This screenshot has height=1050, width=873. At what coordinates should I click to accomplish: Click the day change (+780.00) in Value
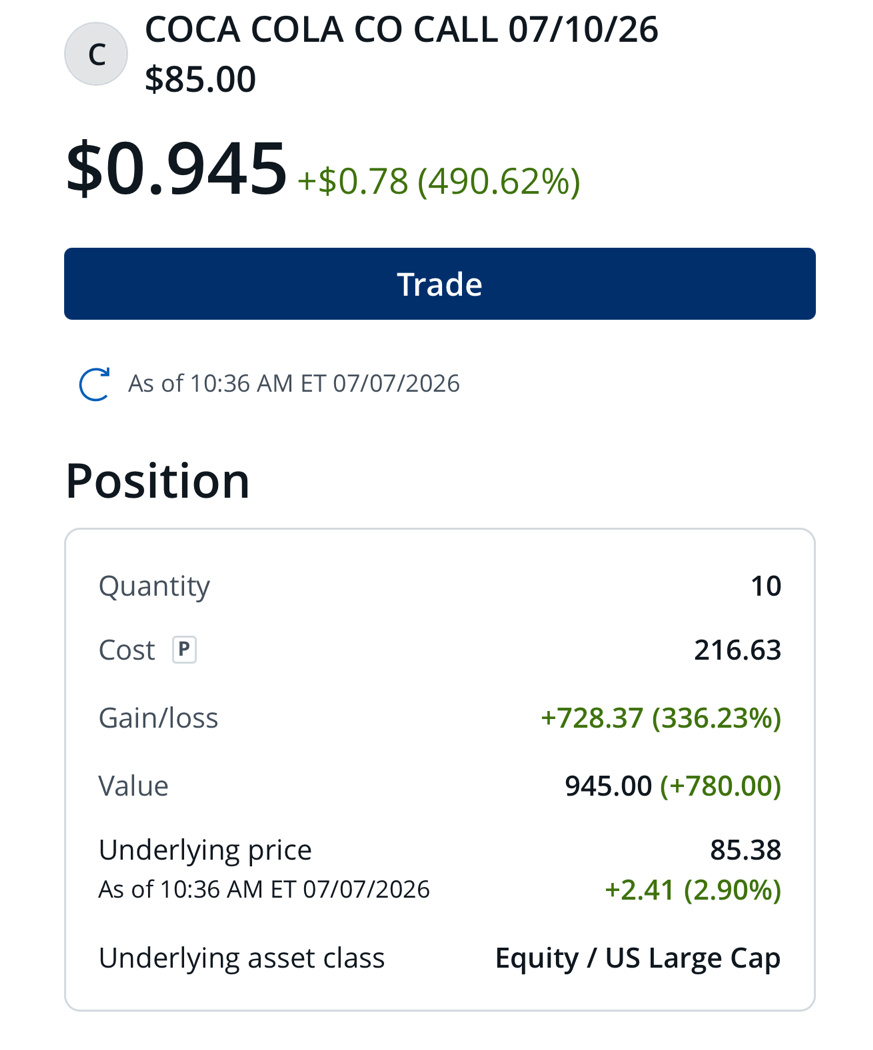pos(721,786)
